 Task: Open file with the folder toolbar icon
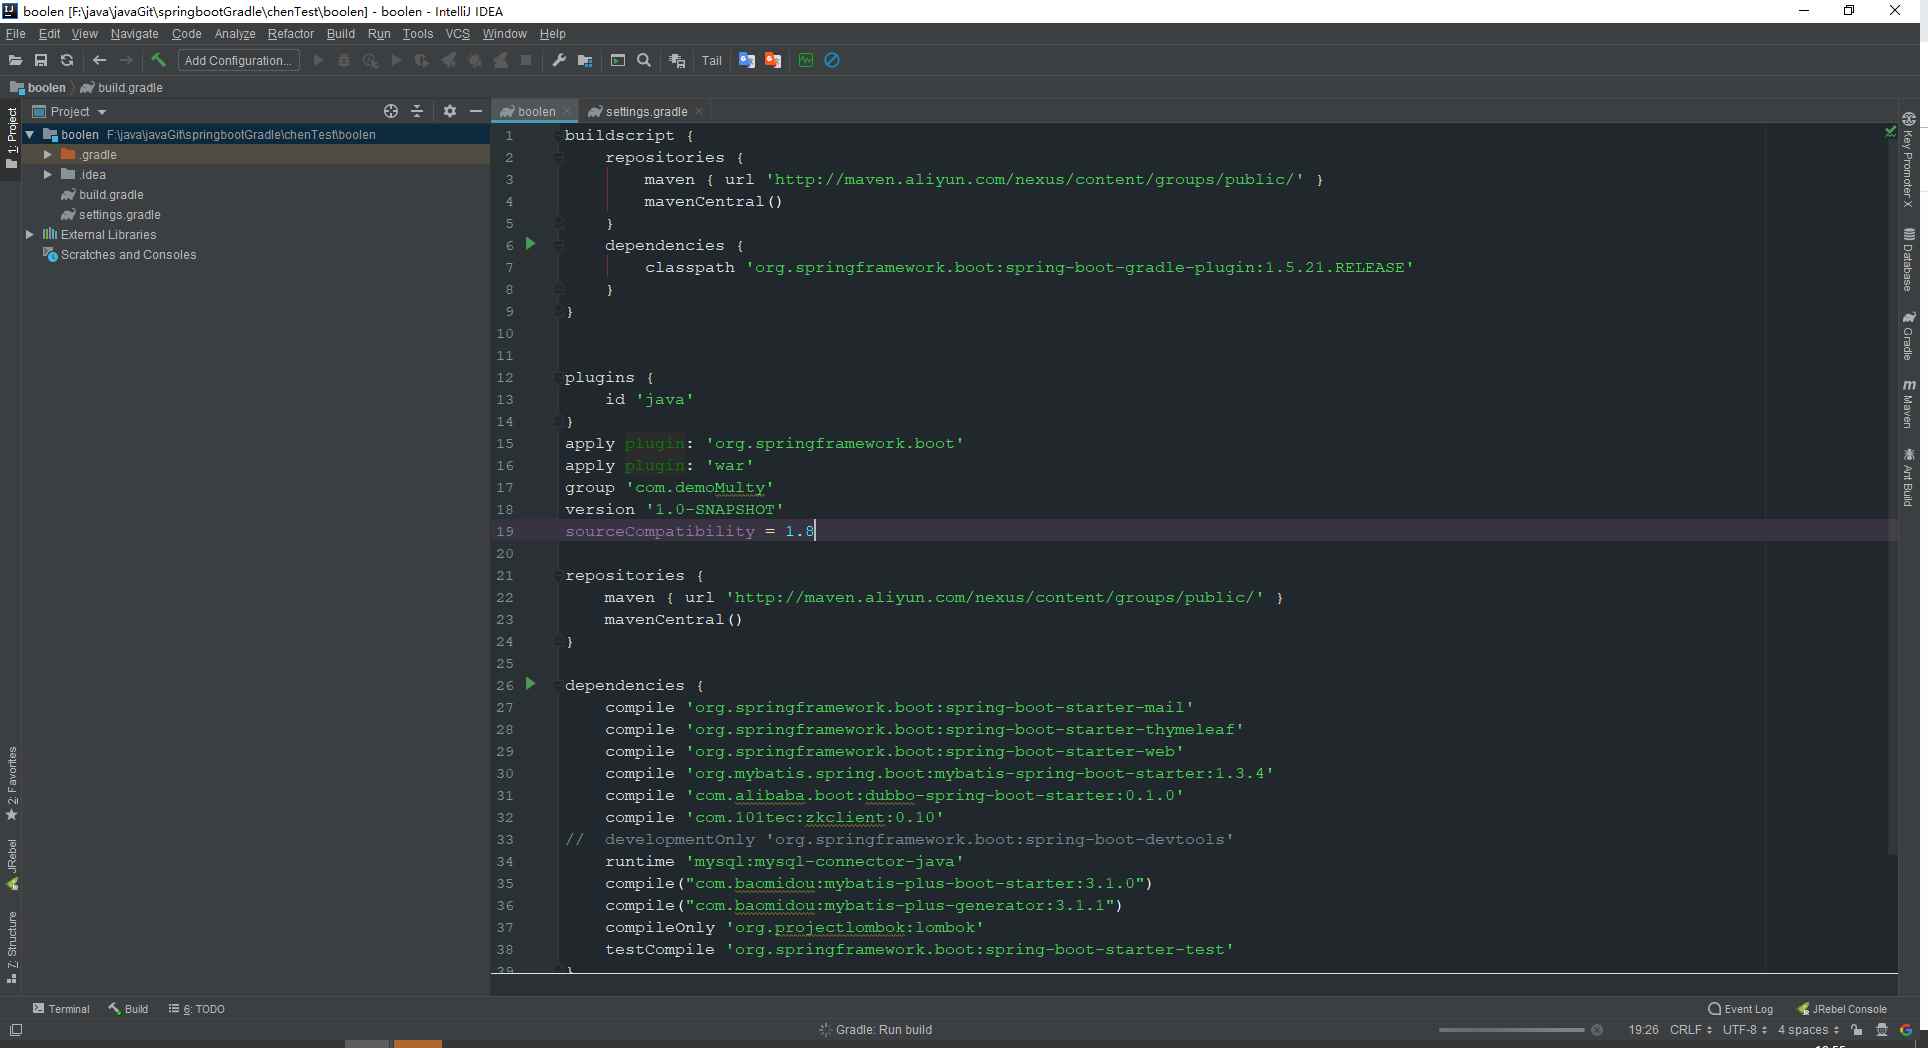tap(15, 61)
